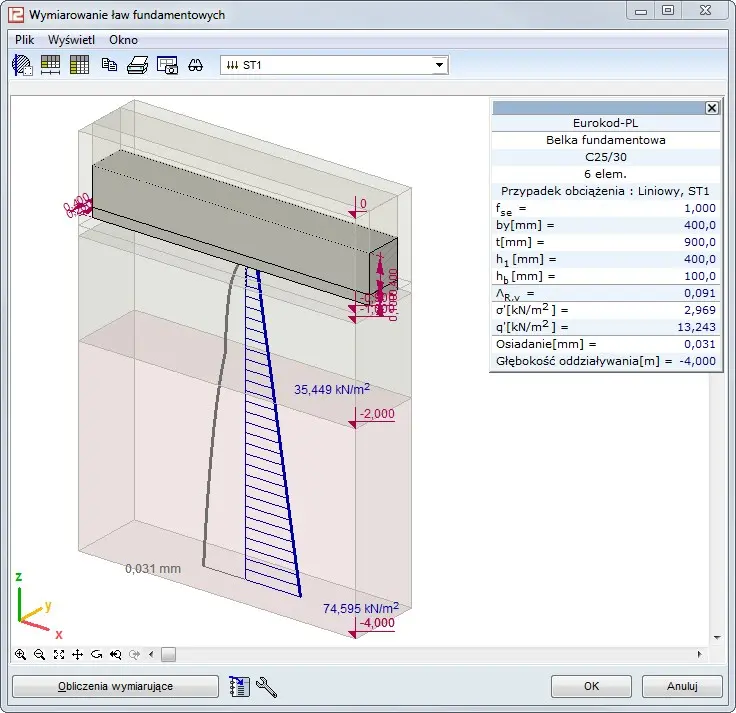The width and height of the screenshot is (736, 713).
Task: Click the rotate view icon
Action: [97, 654]
